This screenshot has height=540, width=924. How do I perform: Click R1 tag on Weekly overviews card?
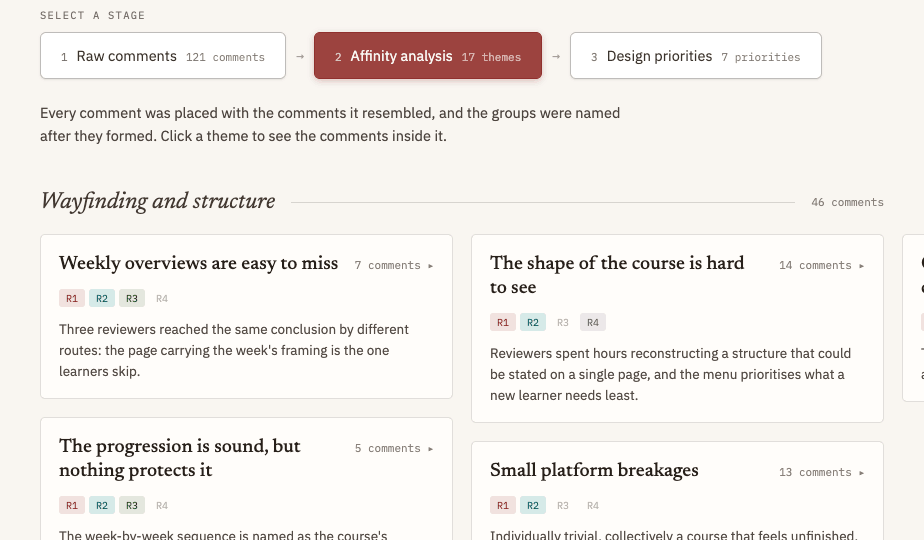click(x=72, y=298)
